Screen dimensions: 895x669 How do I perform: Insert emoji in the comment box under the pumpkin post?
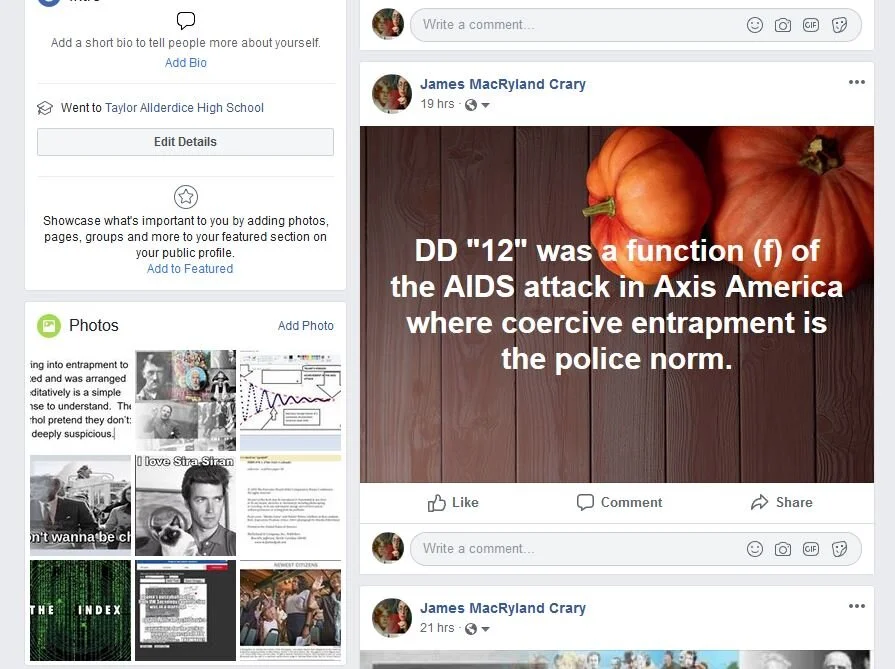point(755,549)
